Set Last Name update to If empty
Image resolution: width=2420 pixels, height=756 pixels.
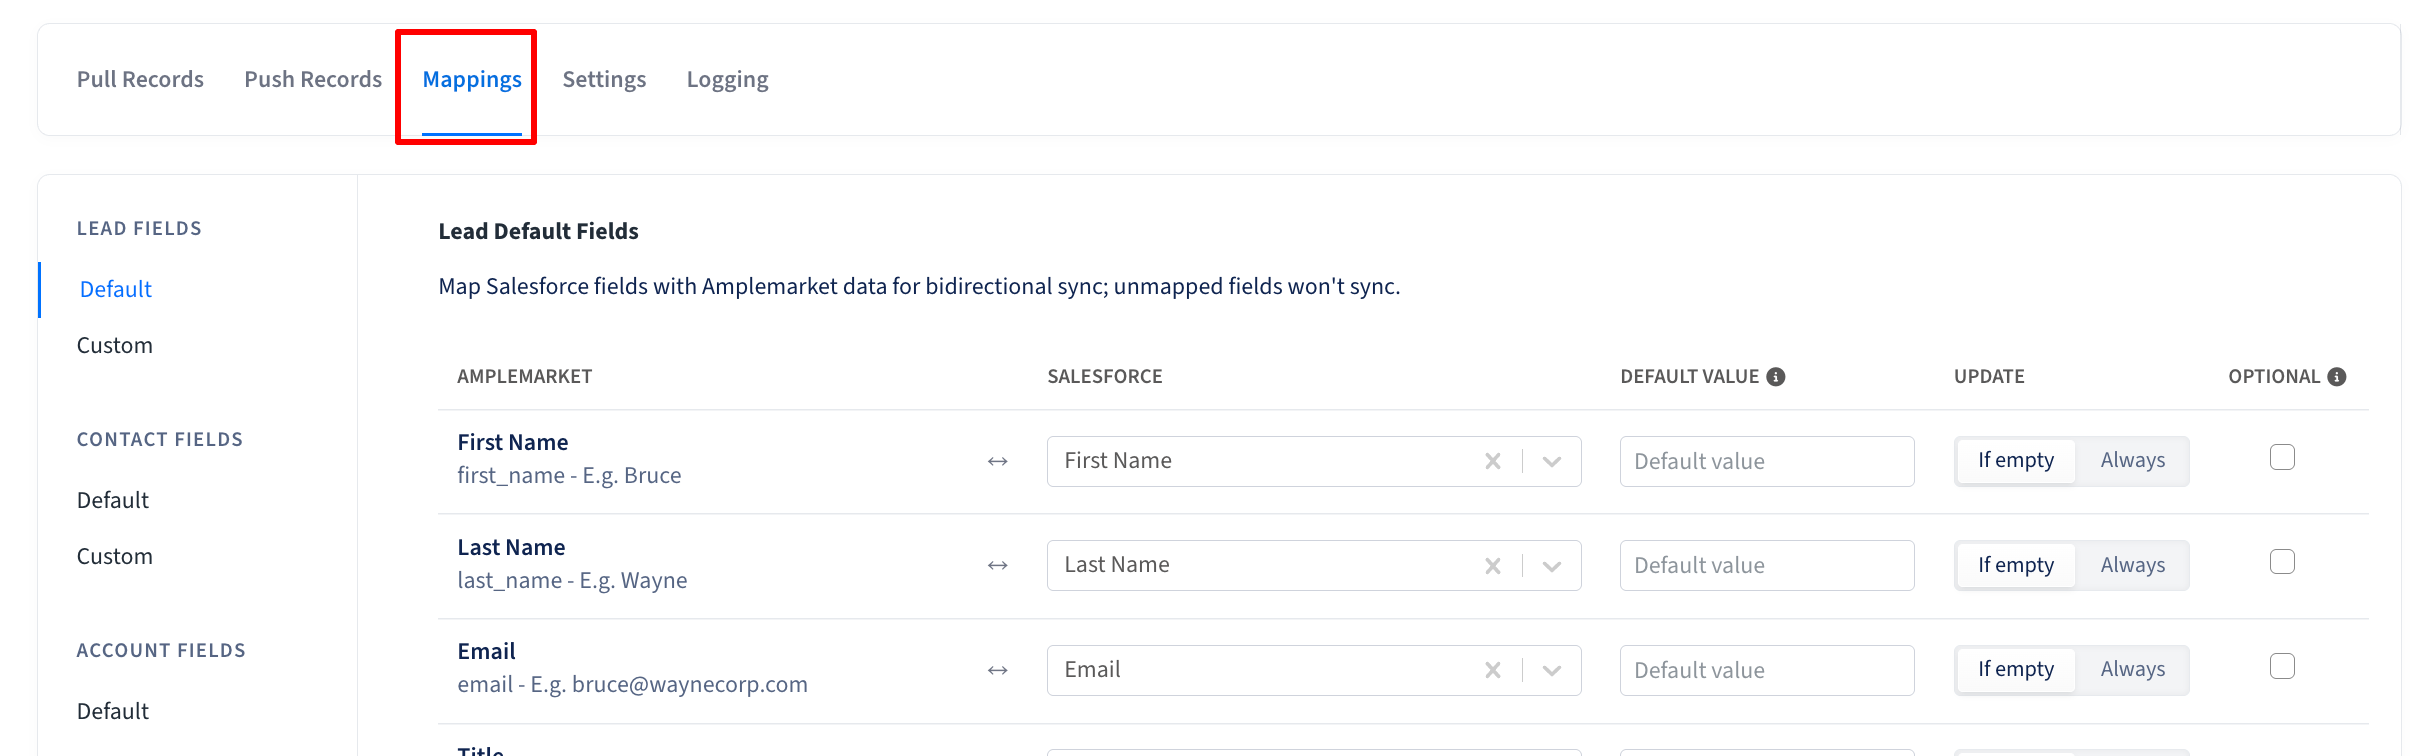(2016, 566)
